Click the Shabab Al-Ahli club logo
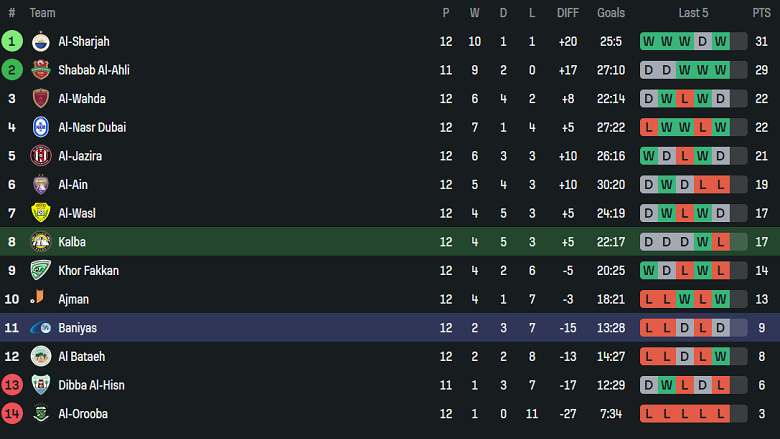The height and width of the screenshot is (439, 780). pos(40,70)
